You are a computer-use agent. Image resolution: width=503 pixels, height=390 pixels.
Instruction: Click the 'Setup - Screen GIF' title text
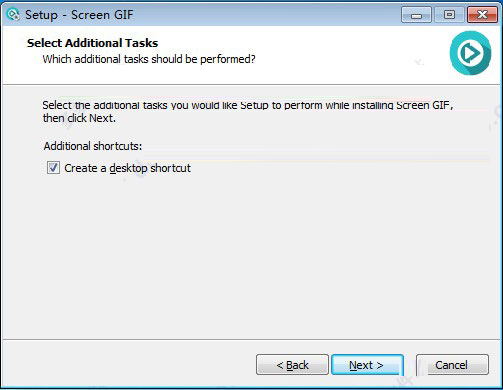79,15
